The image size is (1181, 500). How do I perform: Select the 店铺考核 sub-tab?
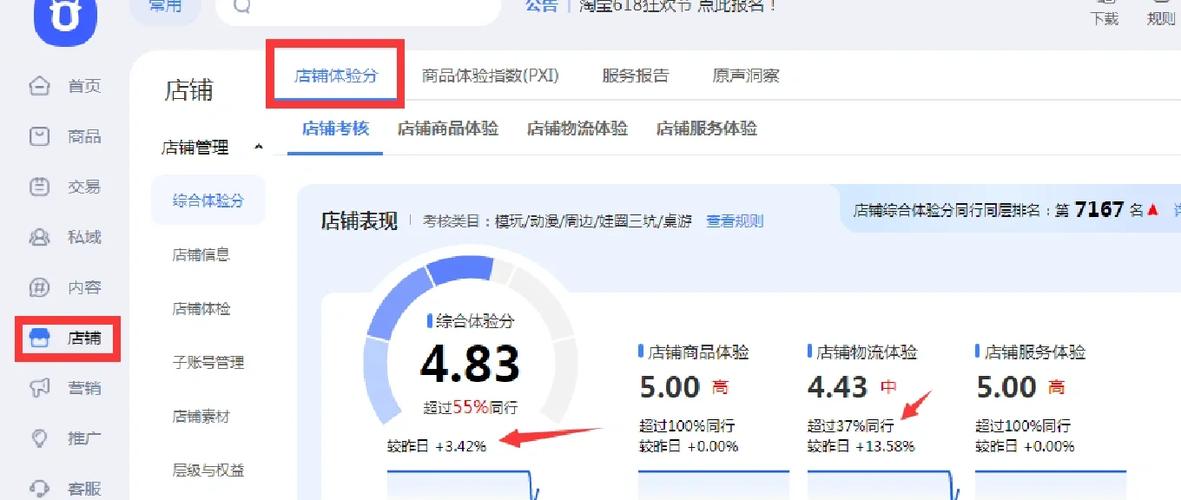click(335, 128)
